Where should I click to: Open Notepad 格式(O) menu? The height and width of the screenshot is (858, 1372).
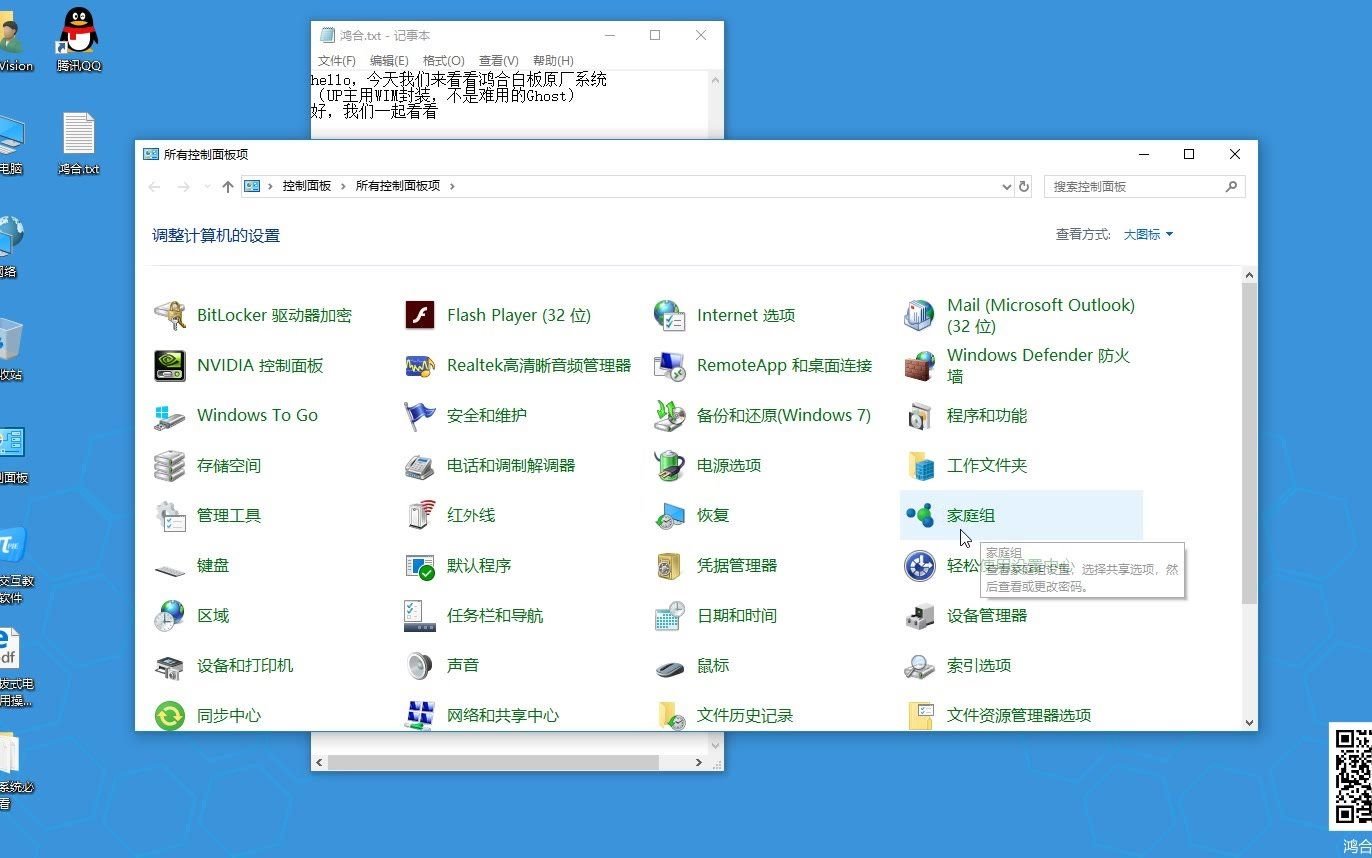point(443,60)
